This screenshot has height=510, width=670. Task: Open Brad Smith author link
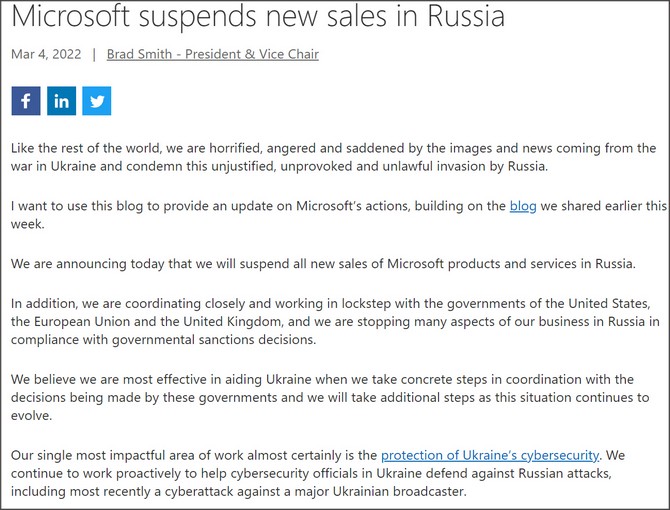click(x=213, y=54)
